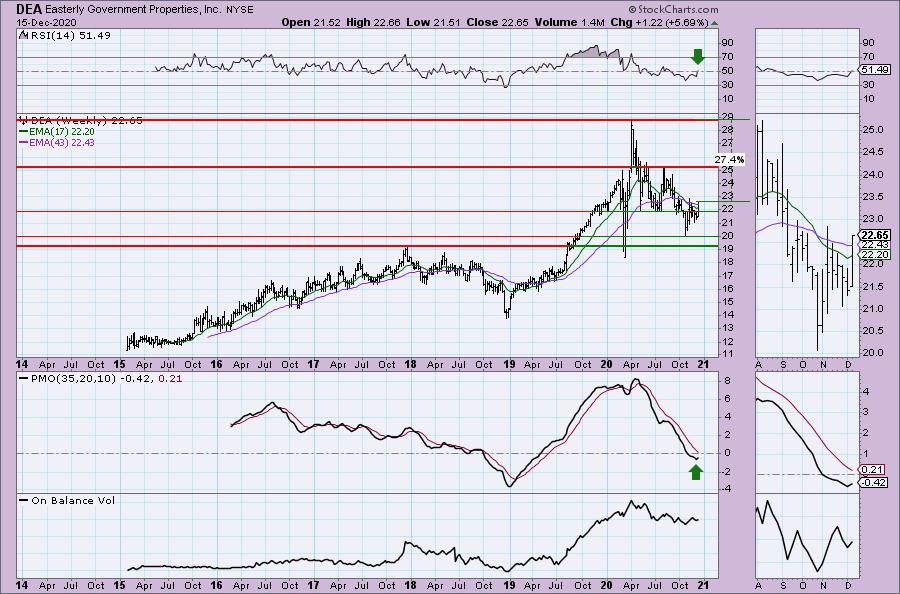Select the black PMO legend line marker
The image size is (900, 594).
[24, 379]
